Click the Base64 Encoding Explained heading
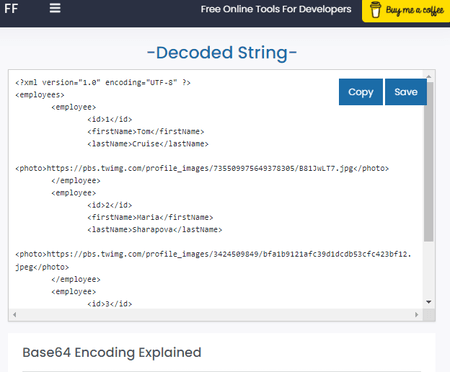Viewport: 450px width, 372px height. pos(112,352)
